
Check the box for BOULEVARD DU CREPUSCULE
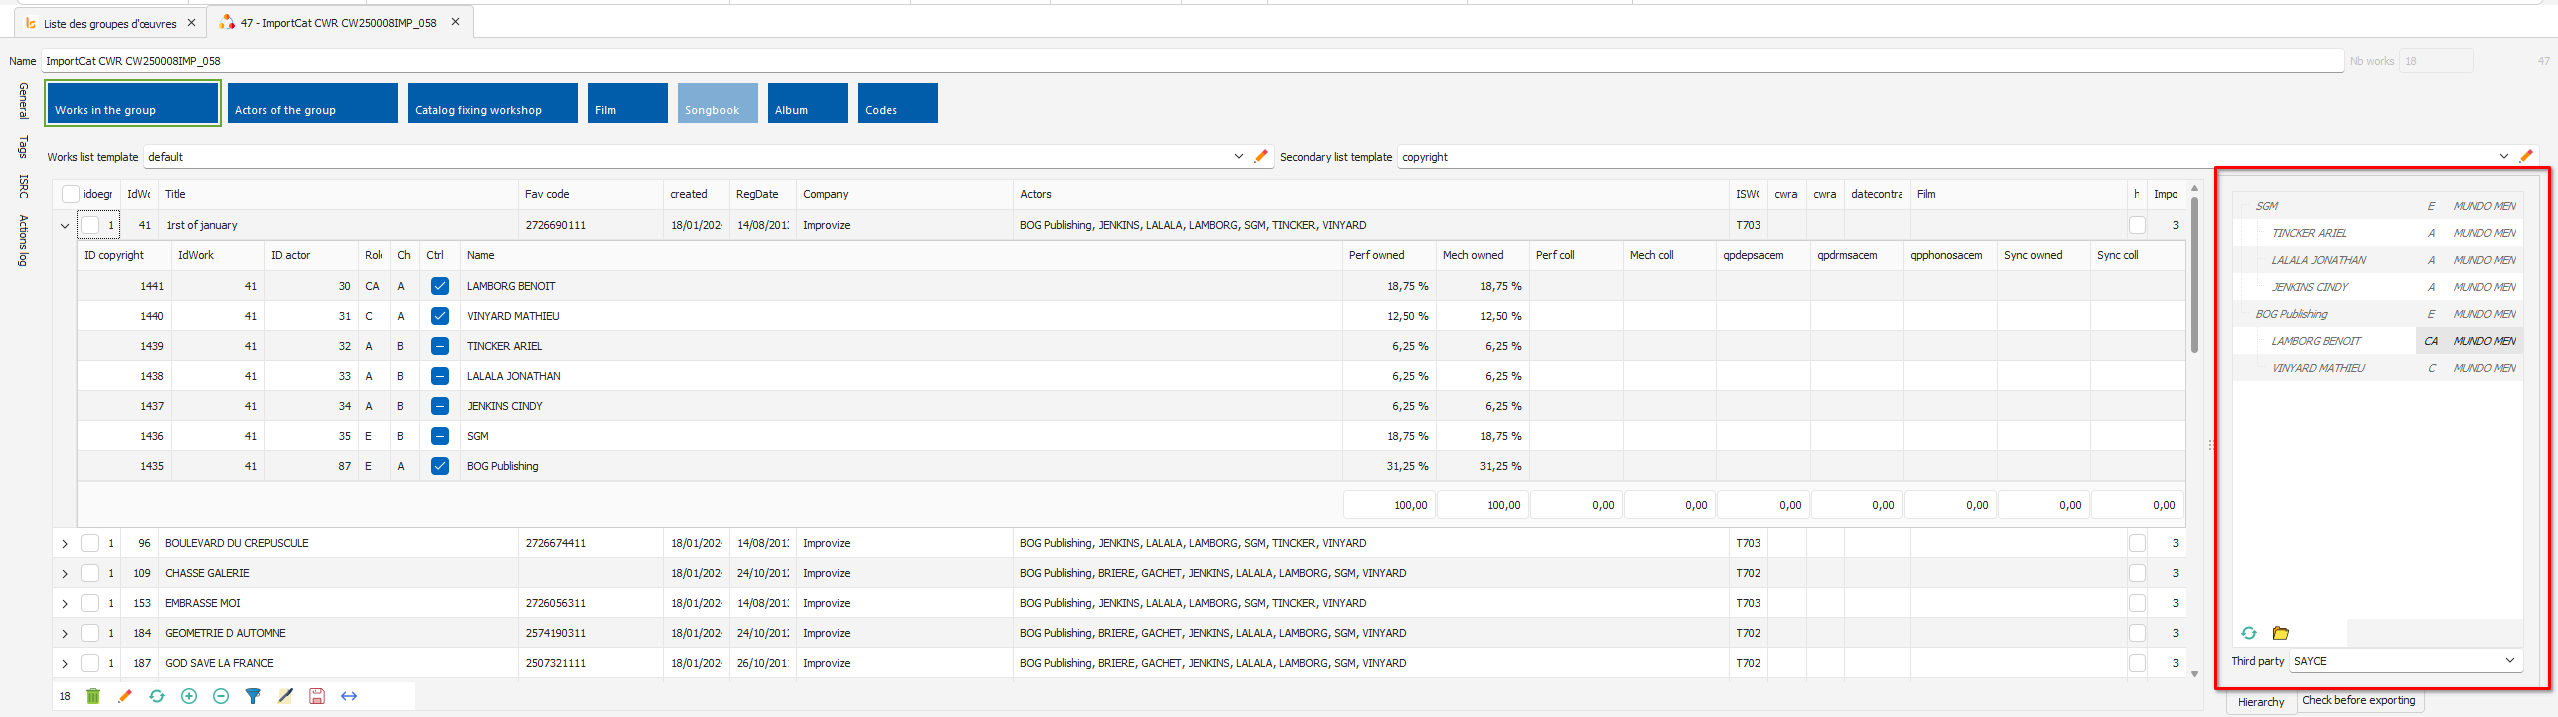(x=90, y=543)
